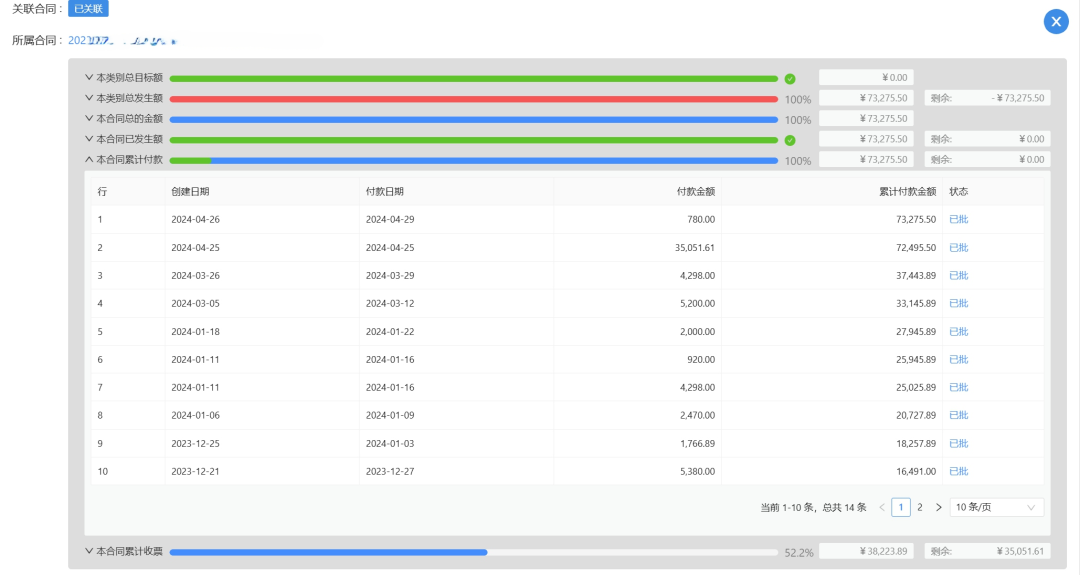Open 已批 status for row 1
This screenshot has height=575, width=1080.
958,219
